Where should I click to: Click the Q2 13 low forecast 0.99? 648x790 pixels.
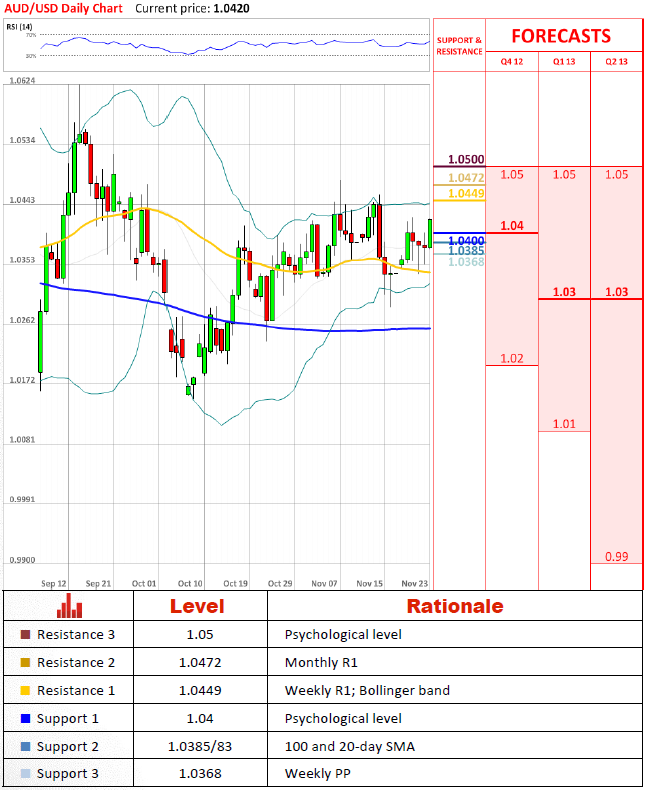(616, 557)
